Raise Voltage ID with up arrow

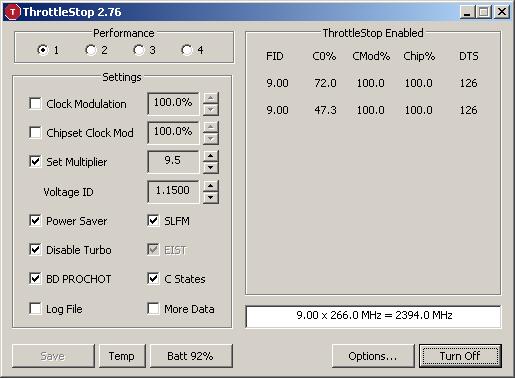pyautogui.click(x=211, y=186)
